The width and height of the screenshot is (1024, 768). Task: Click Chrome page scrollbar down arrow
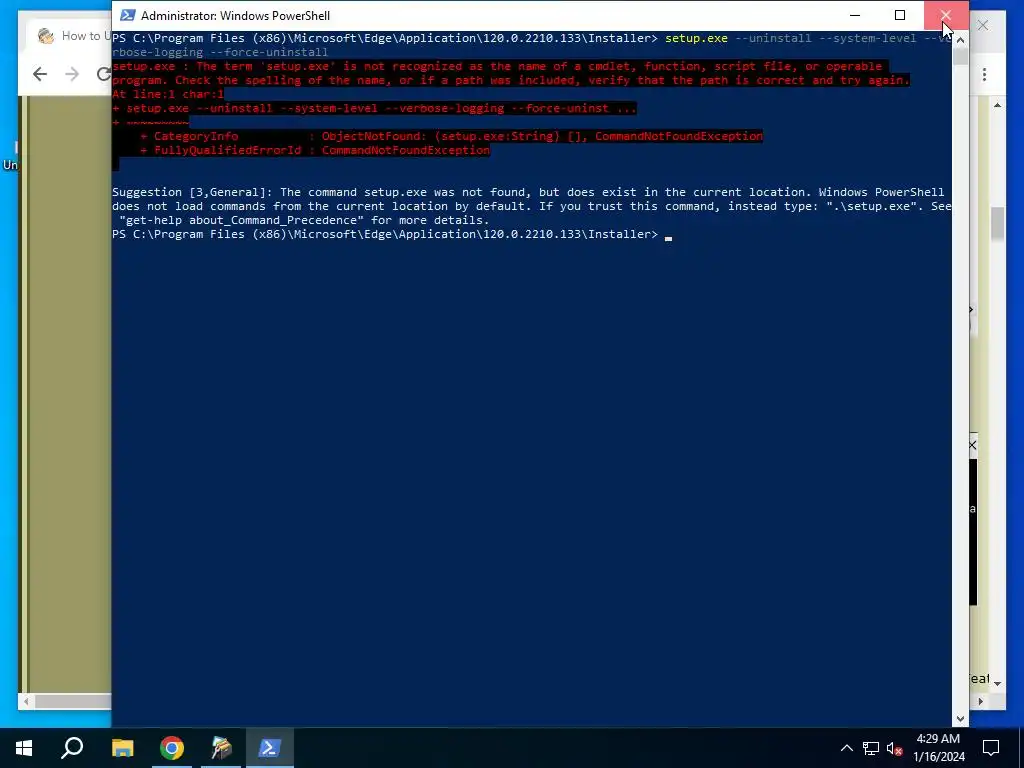click(x=997, y=684)
